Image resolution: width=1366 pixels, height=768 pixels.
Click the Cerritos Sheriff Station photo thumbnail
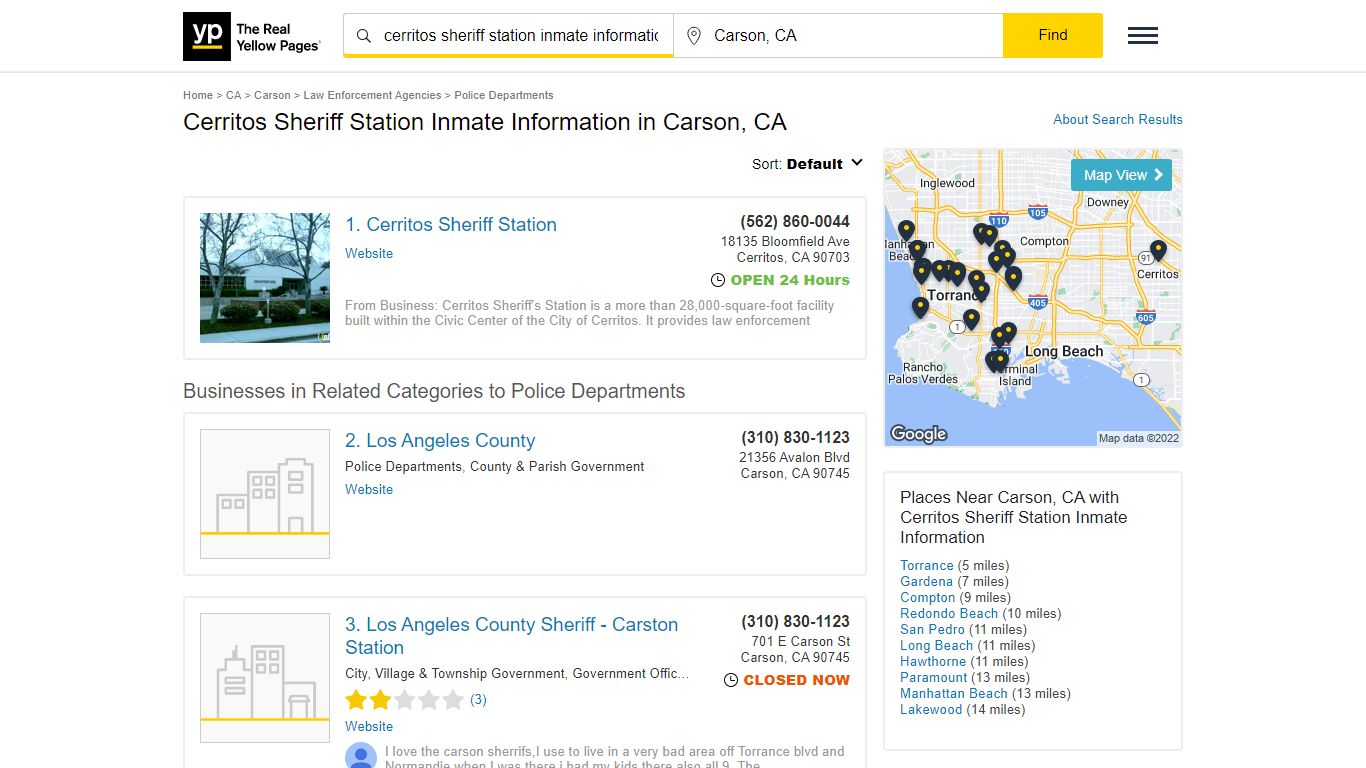point(265,278)
